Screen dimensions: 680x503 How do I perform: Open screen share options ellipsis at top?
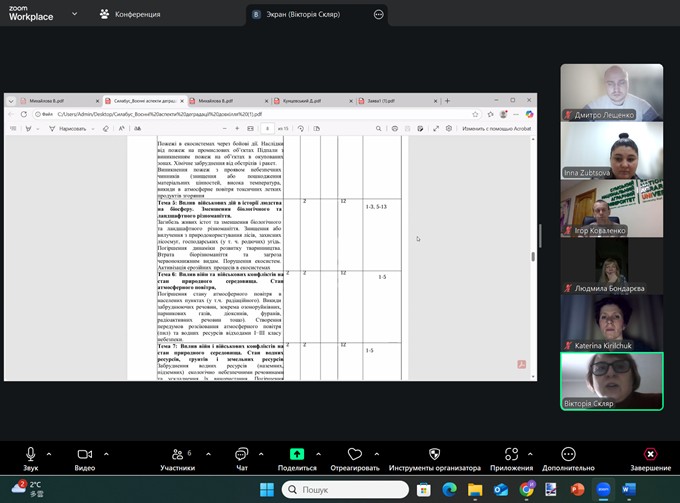point(379,15)
